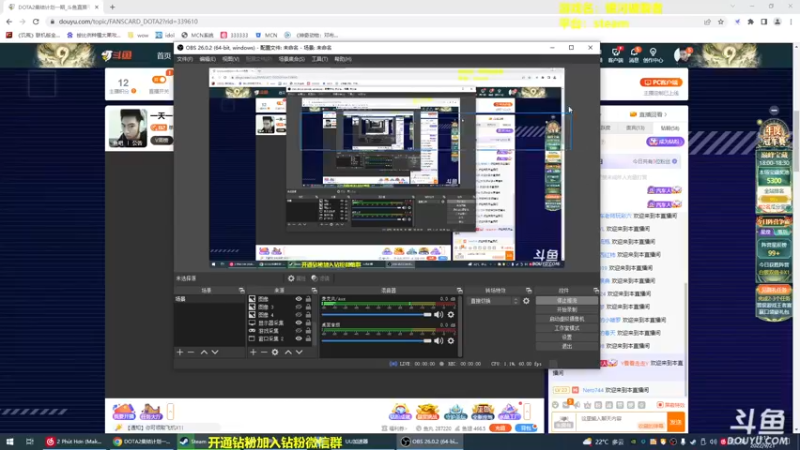800x450 pixels.
Task: Move source up arrow in sources panel
Action: (x=288, y=352)
